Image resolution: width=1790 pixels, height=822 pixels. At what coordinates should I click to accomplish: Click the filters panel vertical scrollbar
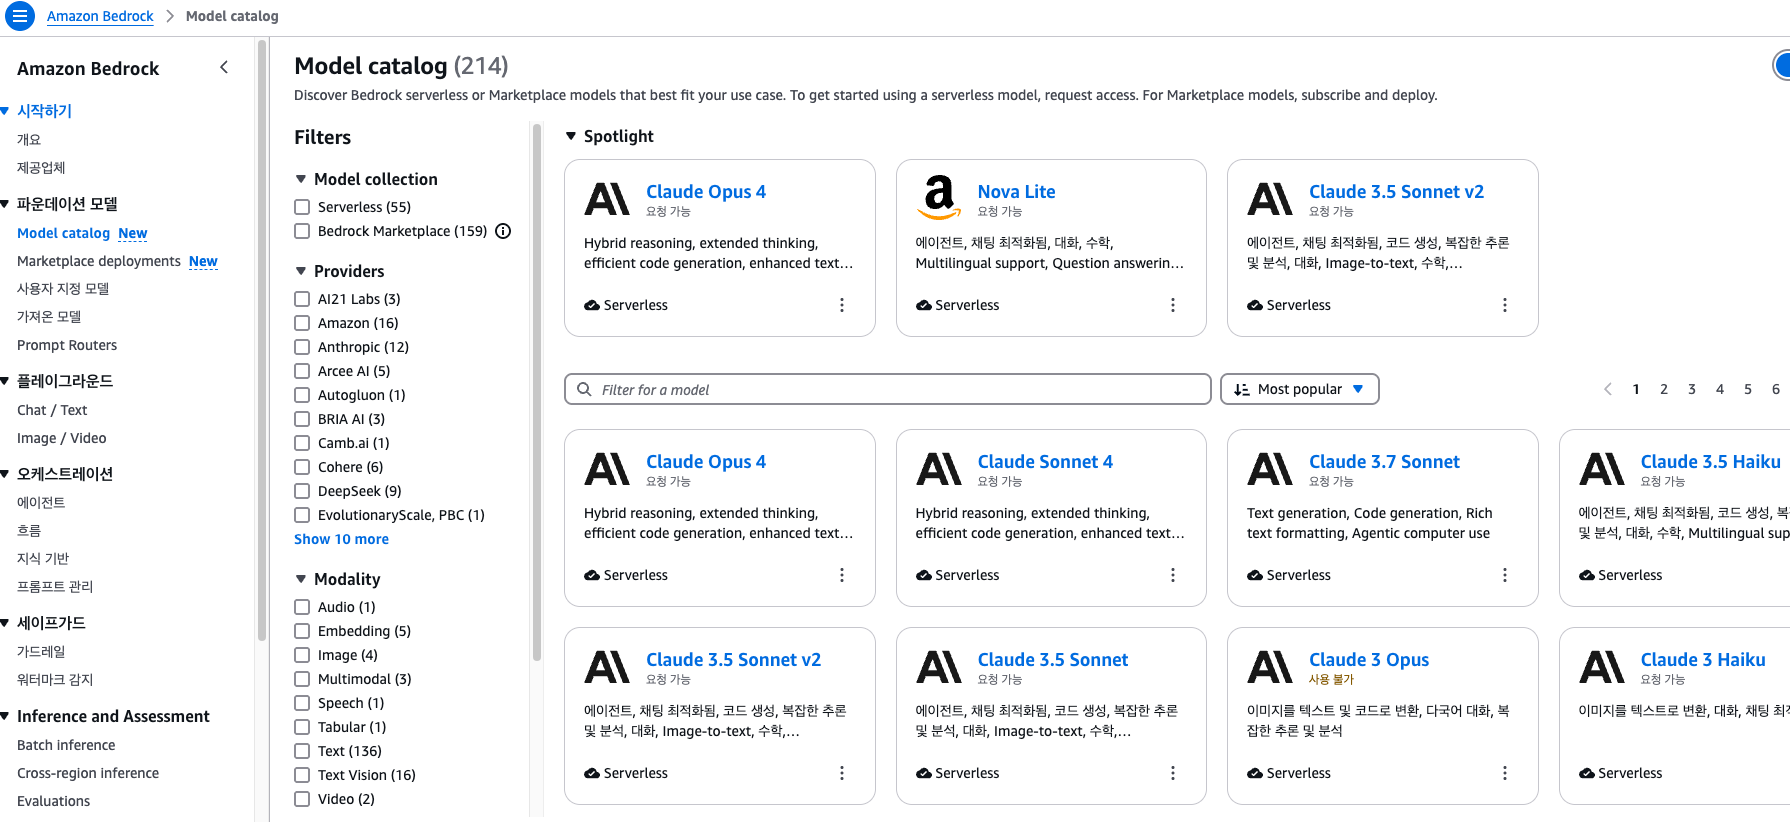537,392
